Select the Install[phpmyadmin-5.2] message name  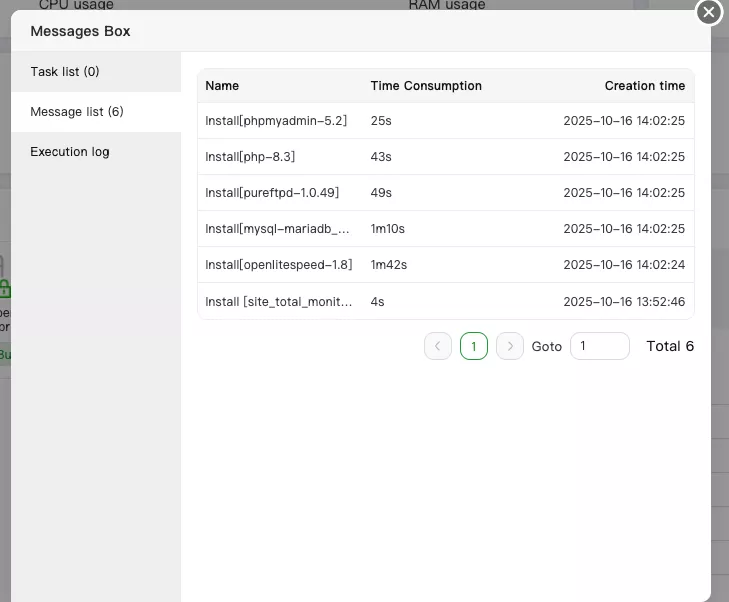pos(276,121)
